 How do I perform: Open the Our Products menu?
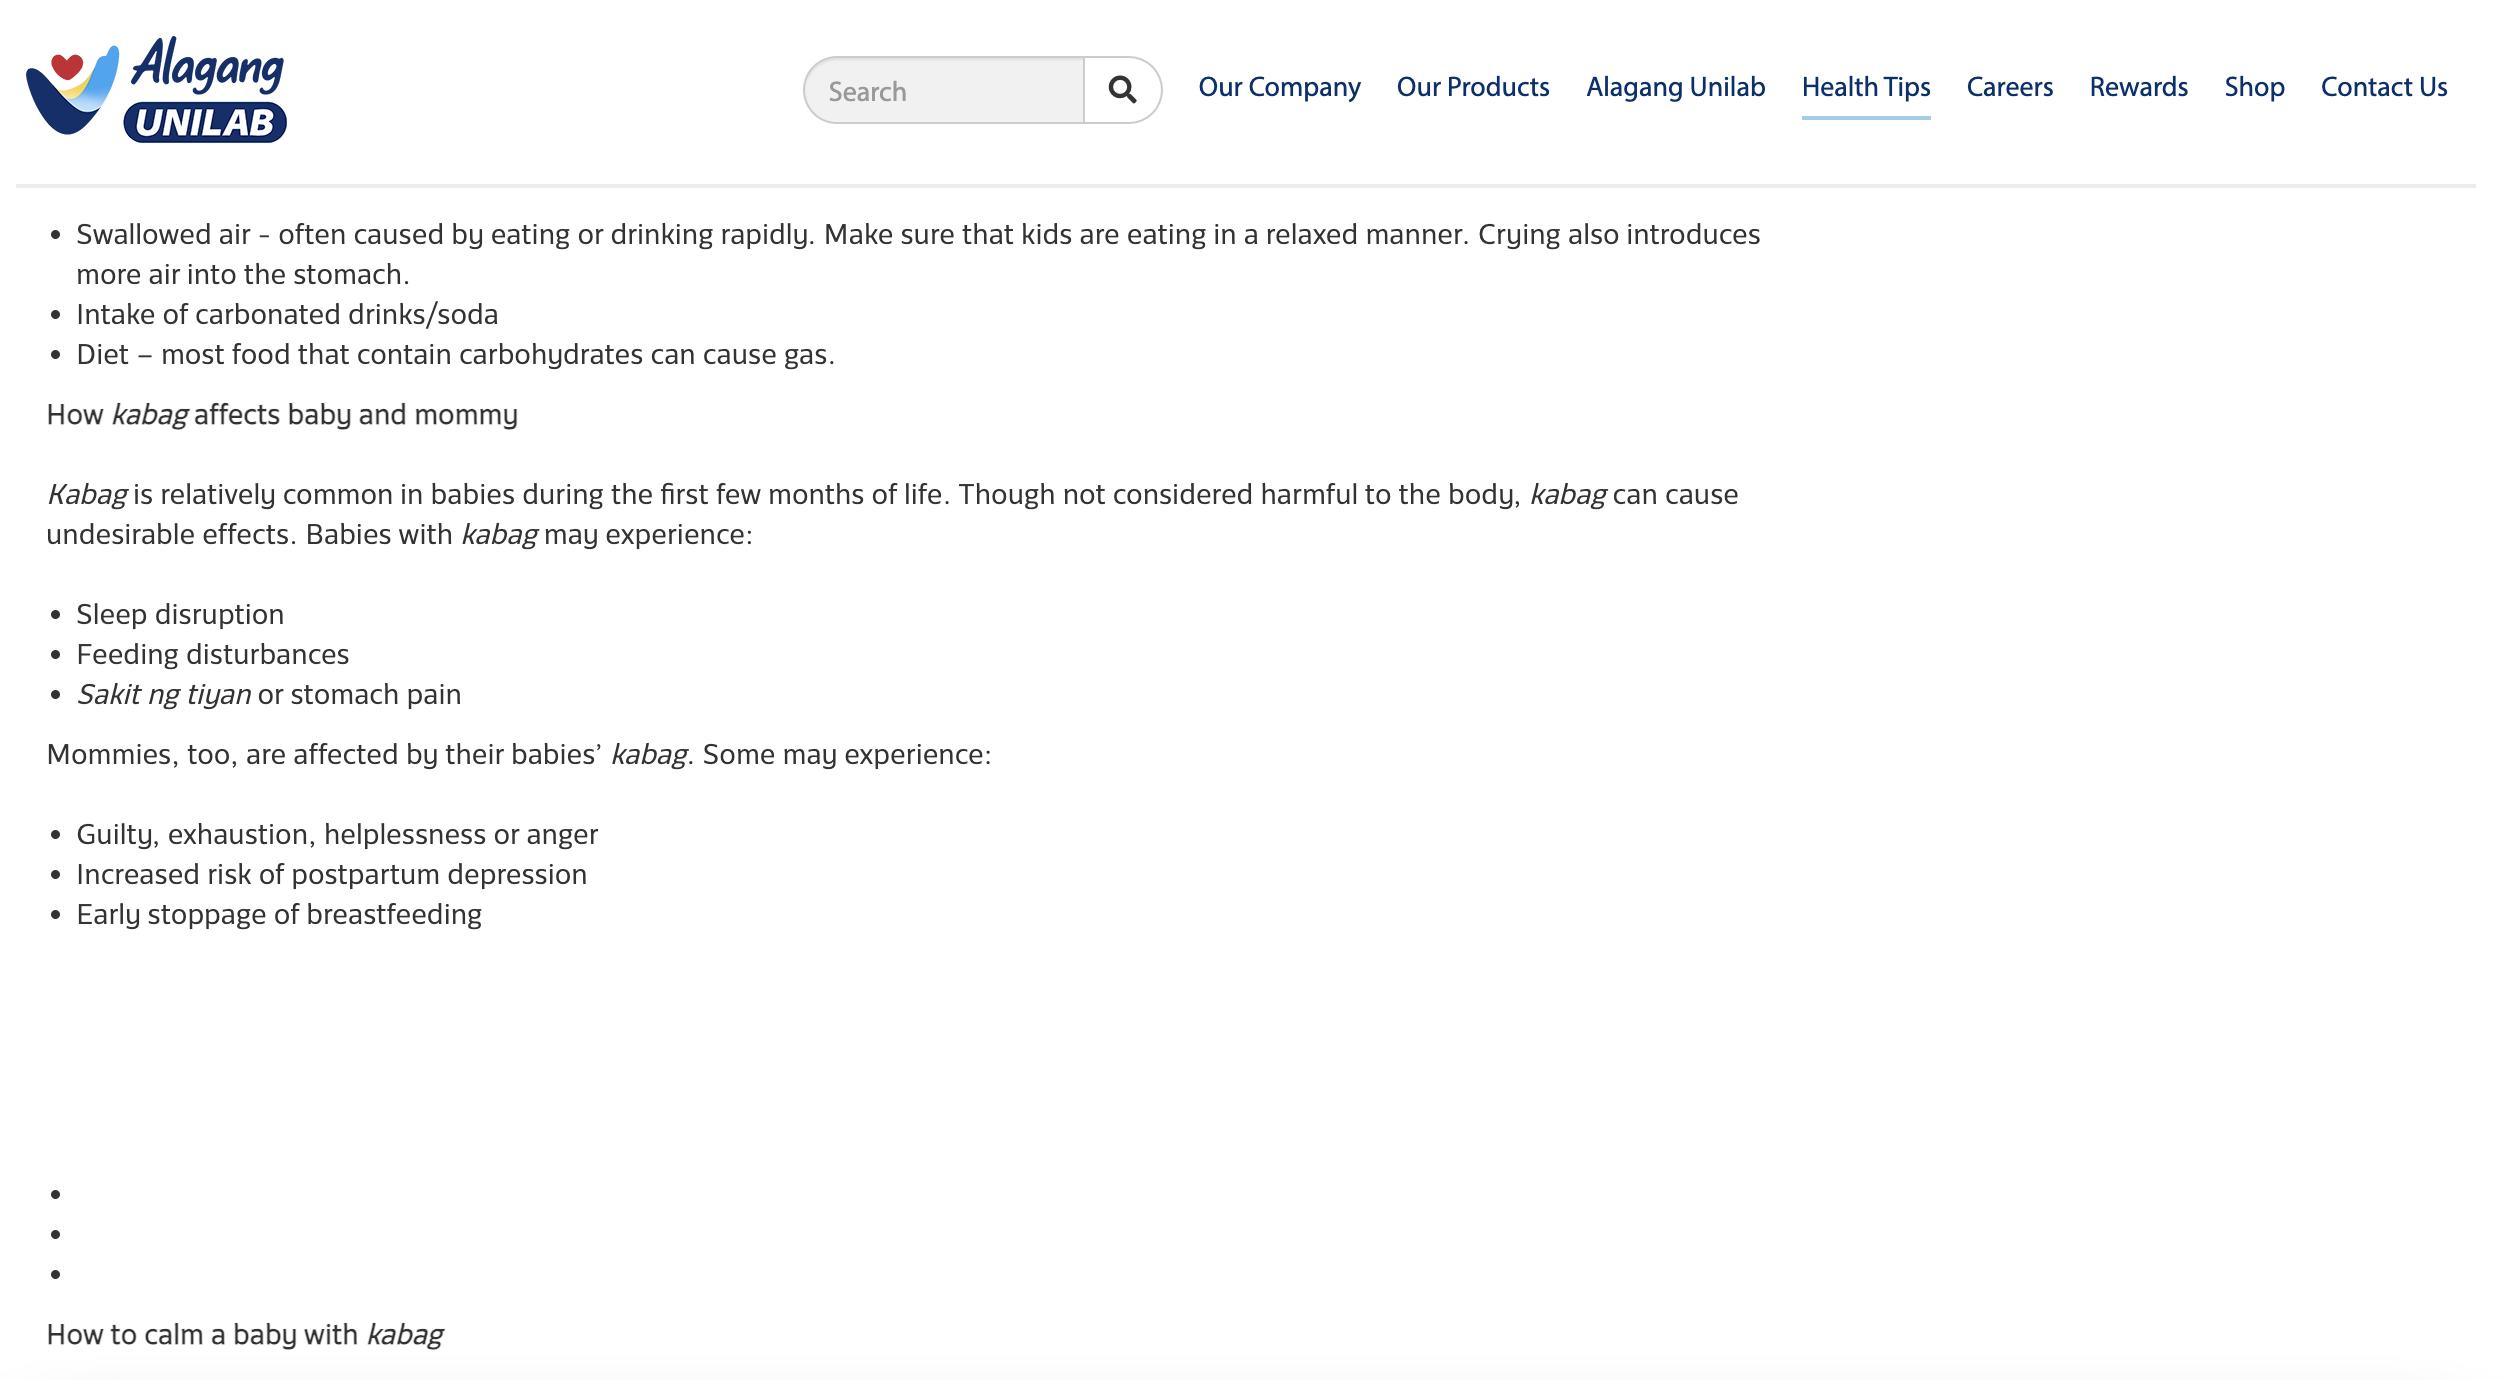coord(1472,87)
